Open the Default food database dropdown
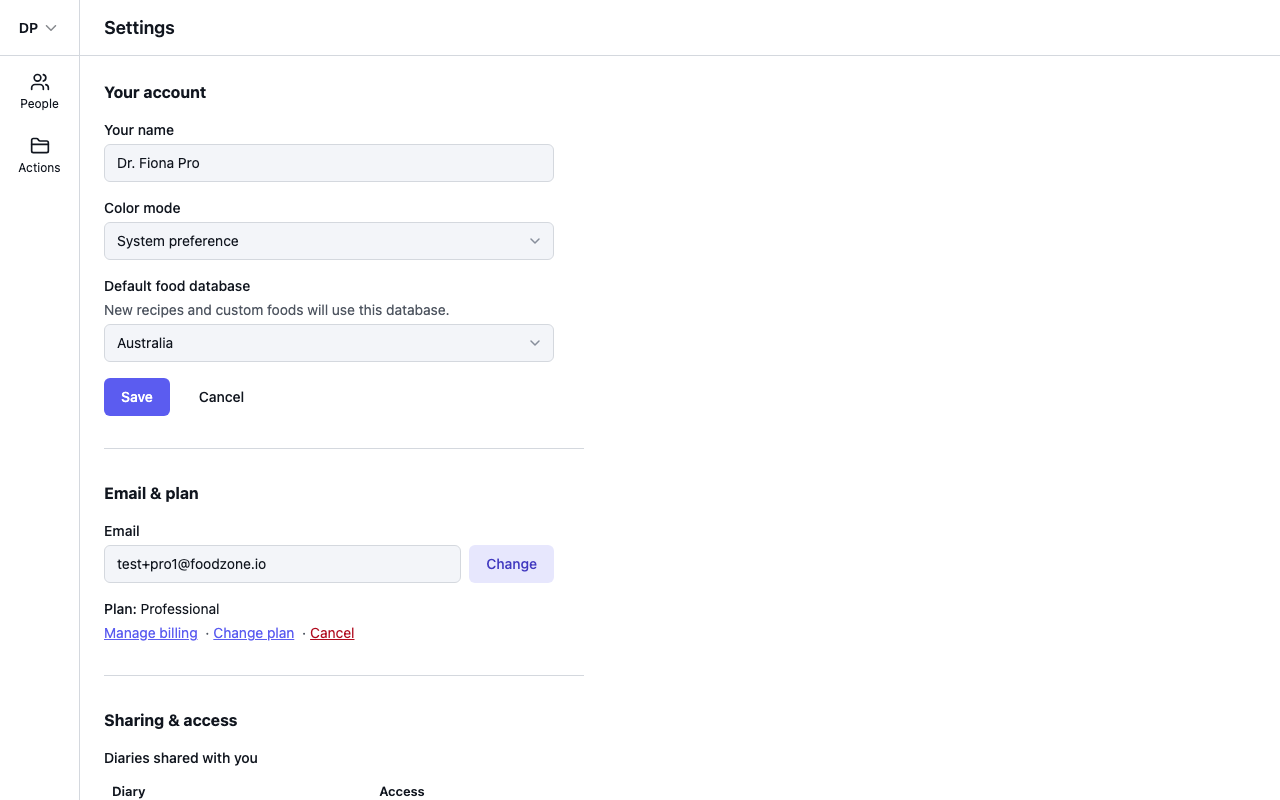This screenshot has width=1280, height=800. point(329,343)
